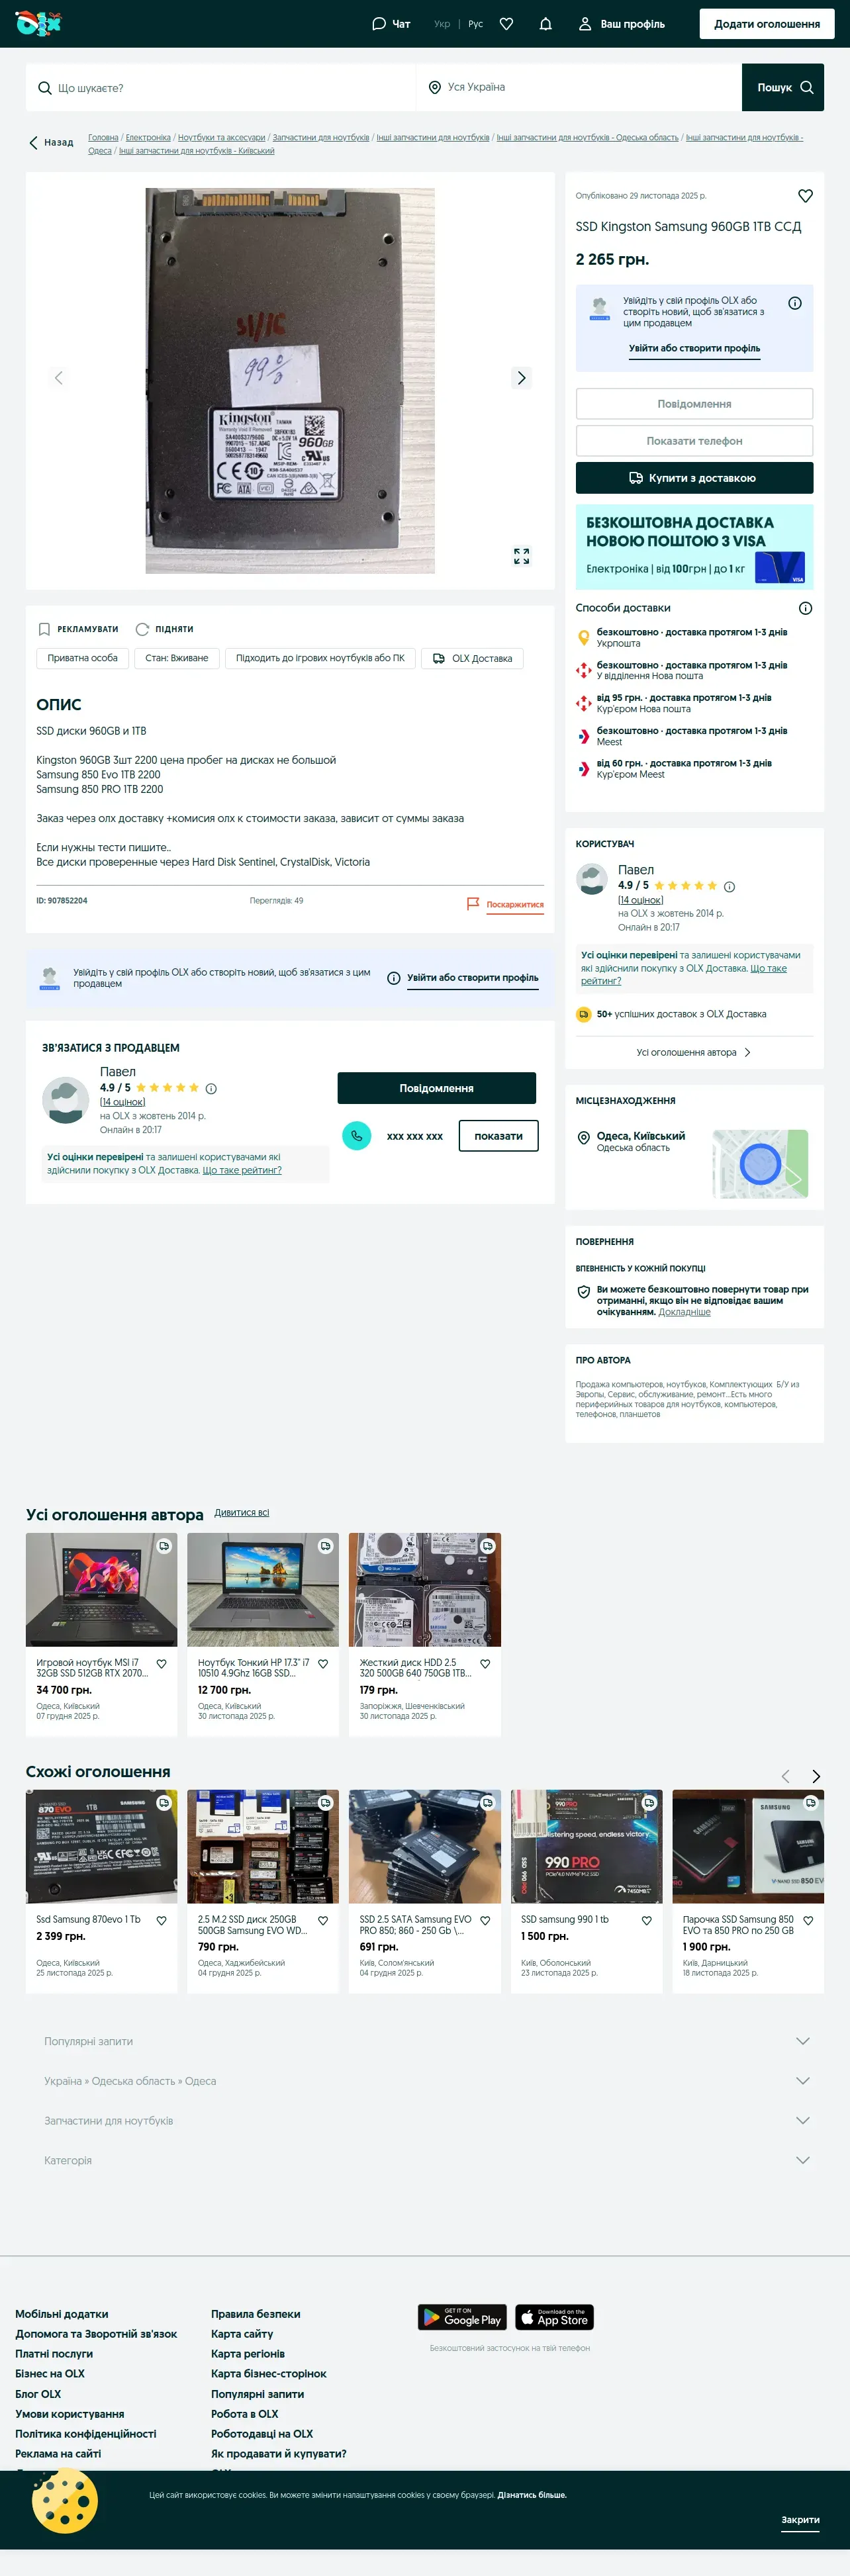This screenshot has width=850, height=2576.
Task: Click Купити з доставкою button
Action: [694, 478]
